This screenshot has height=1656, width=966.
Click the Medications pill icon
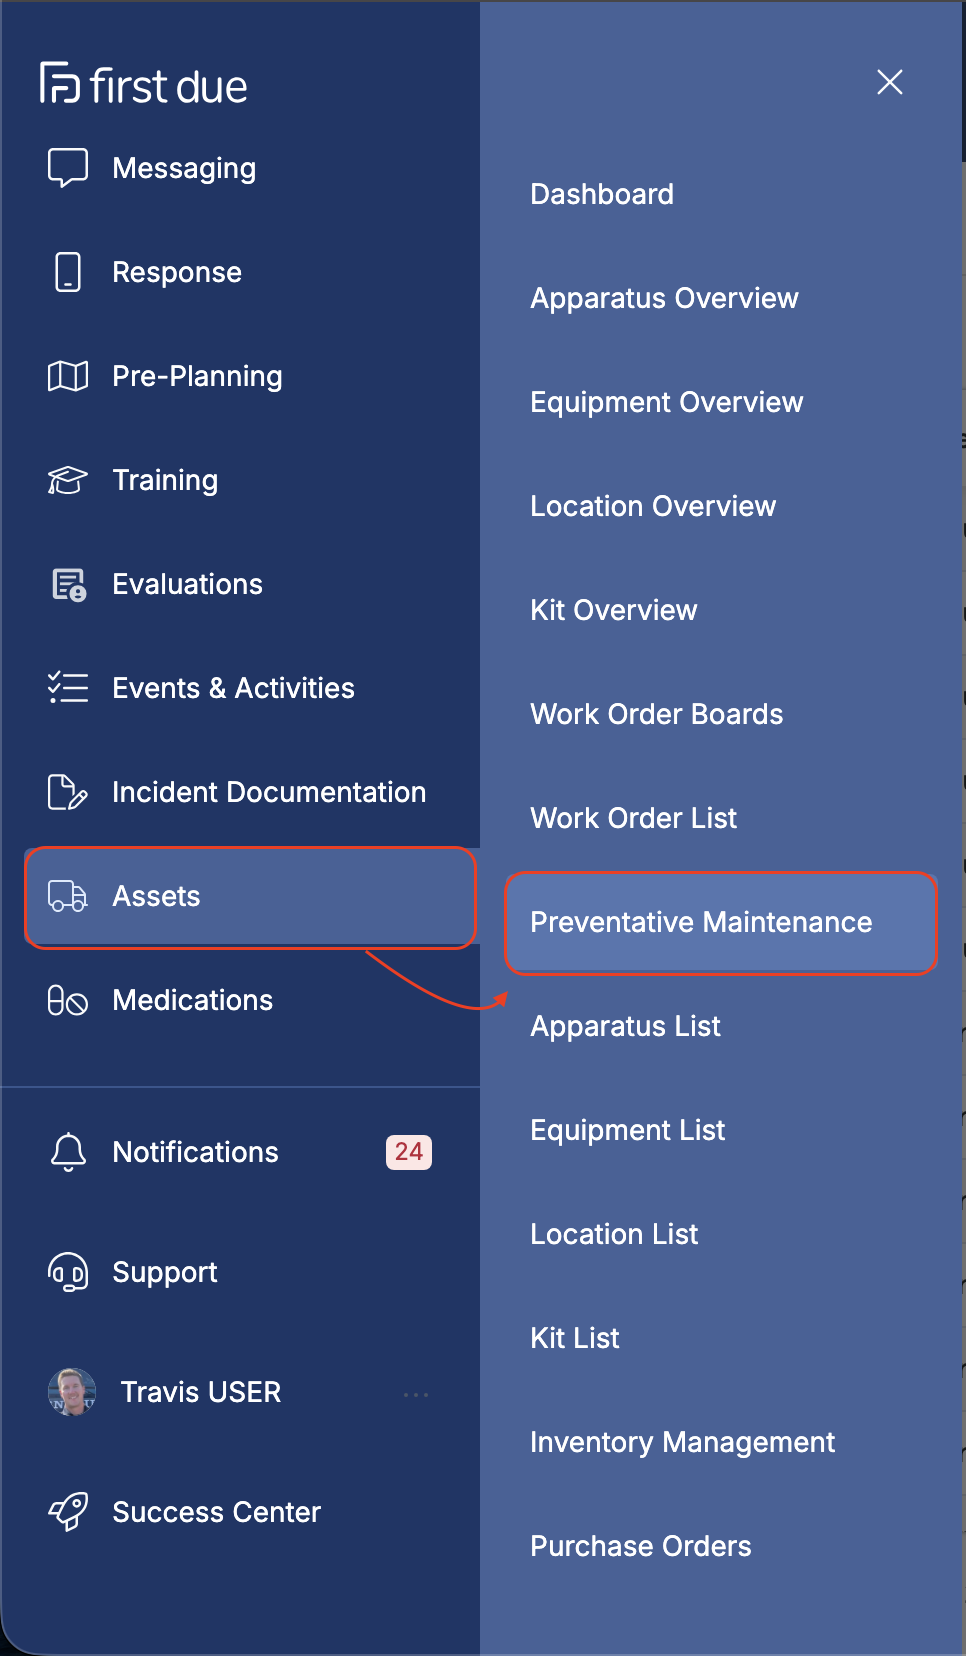click(68, 1000)
